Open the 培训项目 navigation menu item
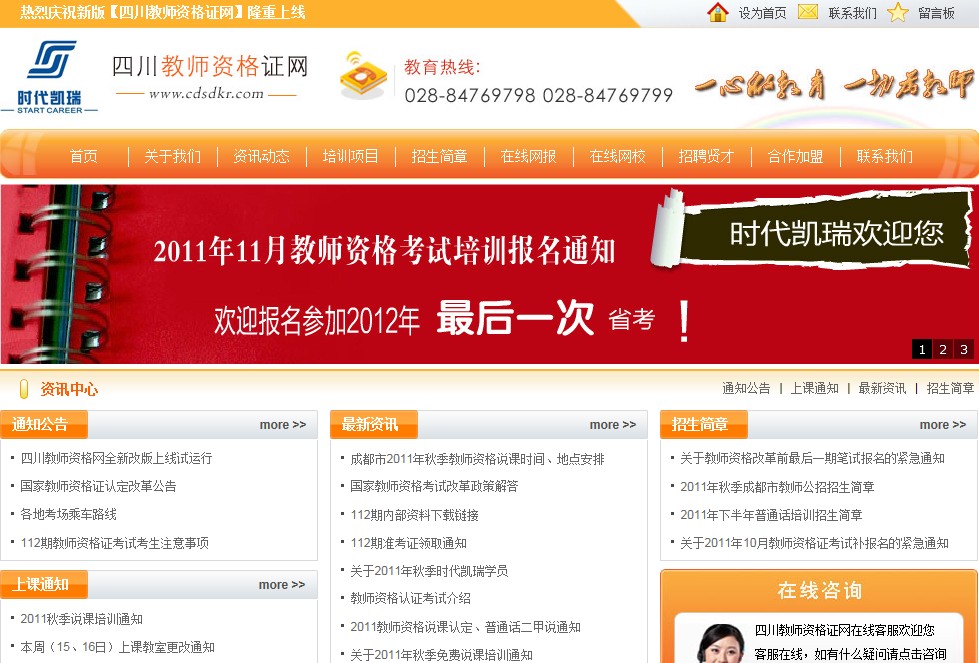The width and height of the screenshot is (979, 663). point(350,156)
